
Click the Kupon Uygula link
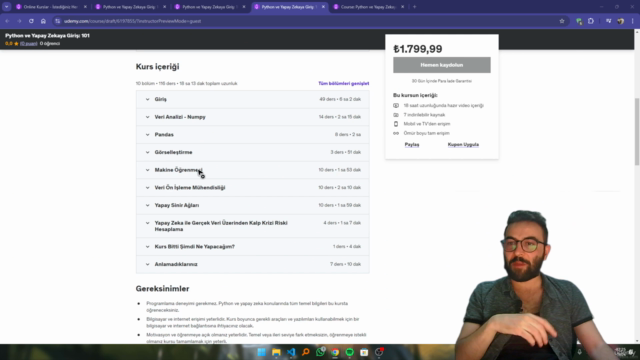coord(463,144)
